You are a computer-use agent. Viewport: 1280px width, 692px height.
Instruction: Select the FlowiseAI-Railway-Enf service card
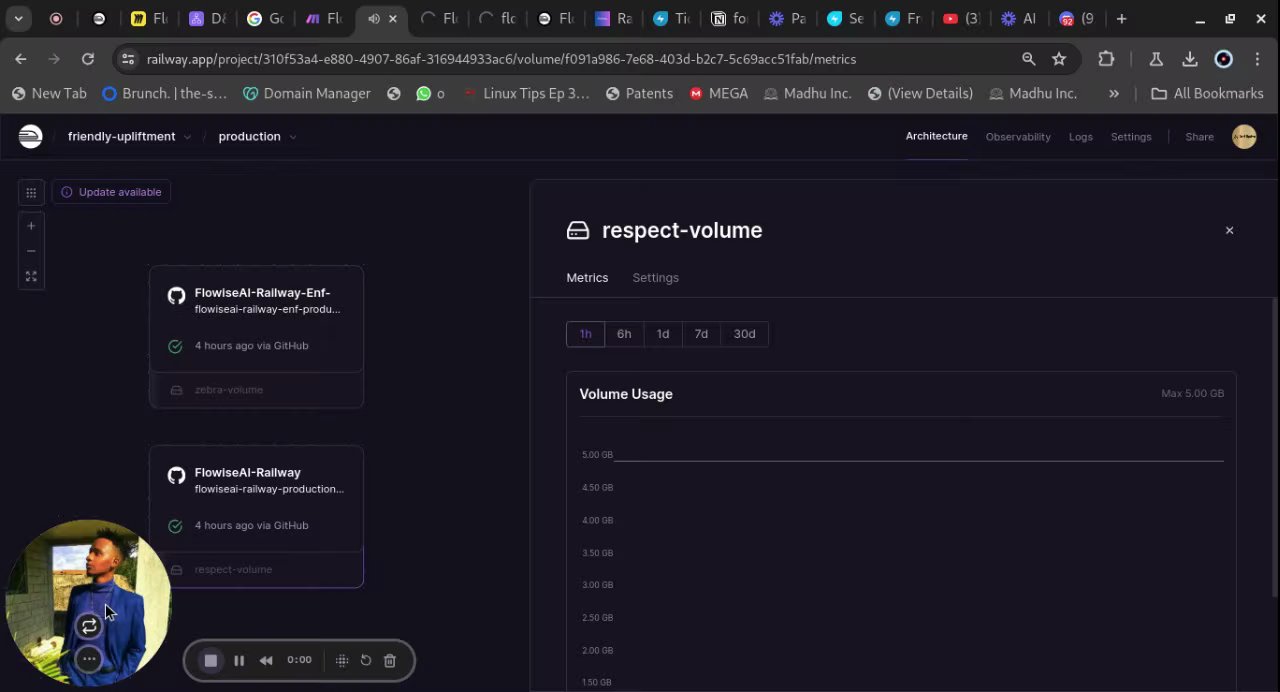coord(256,319)
